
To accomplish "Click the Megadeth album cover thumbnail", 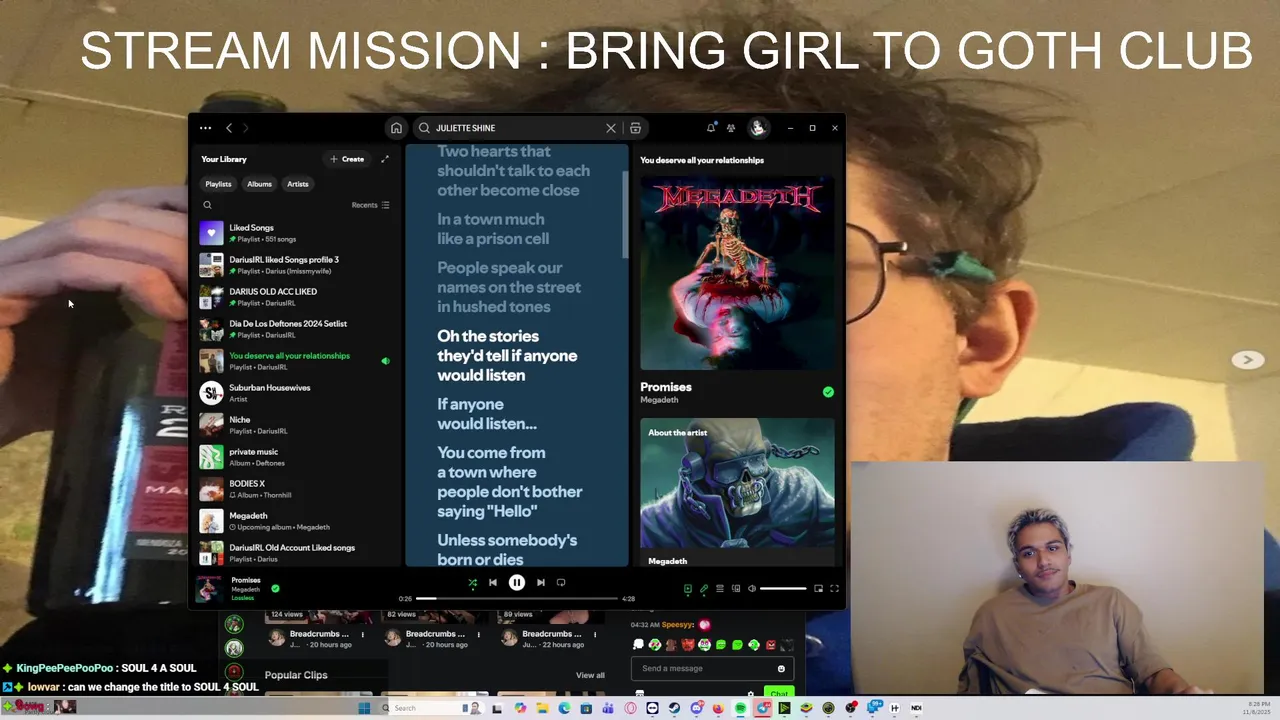I will 737,273.
